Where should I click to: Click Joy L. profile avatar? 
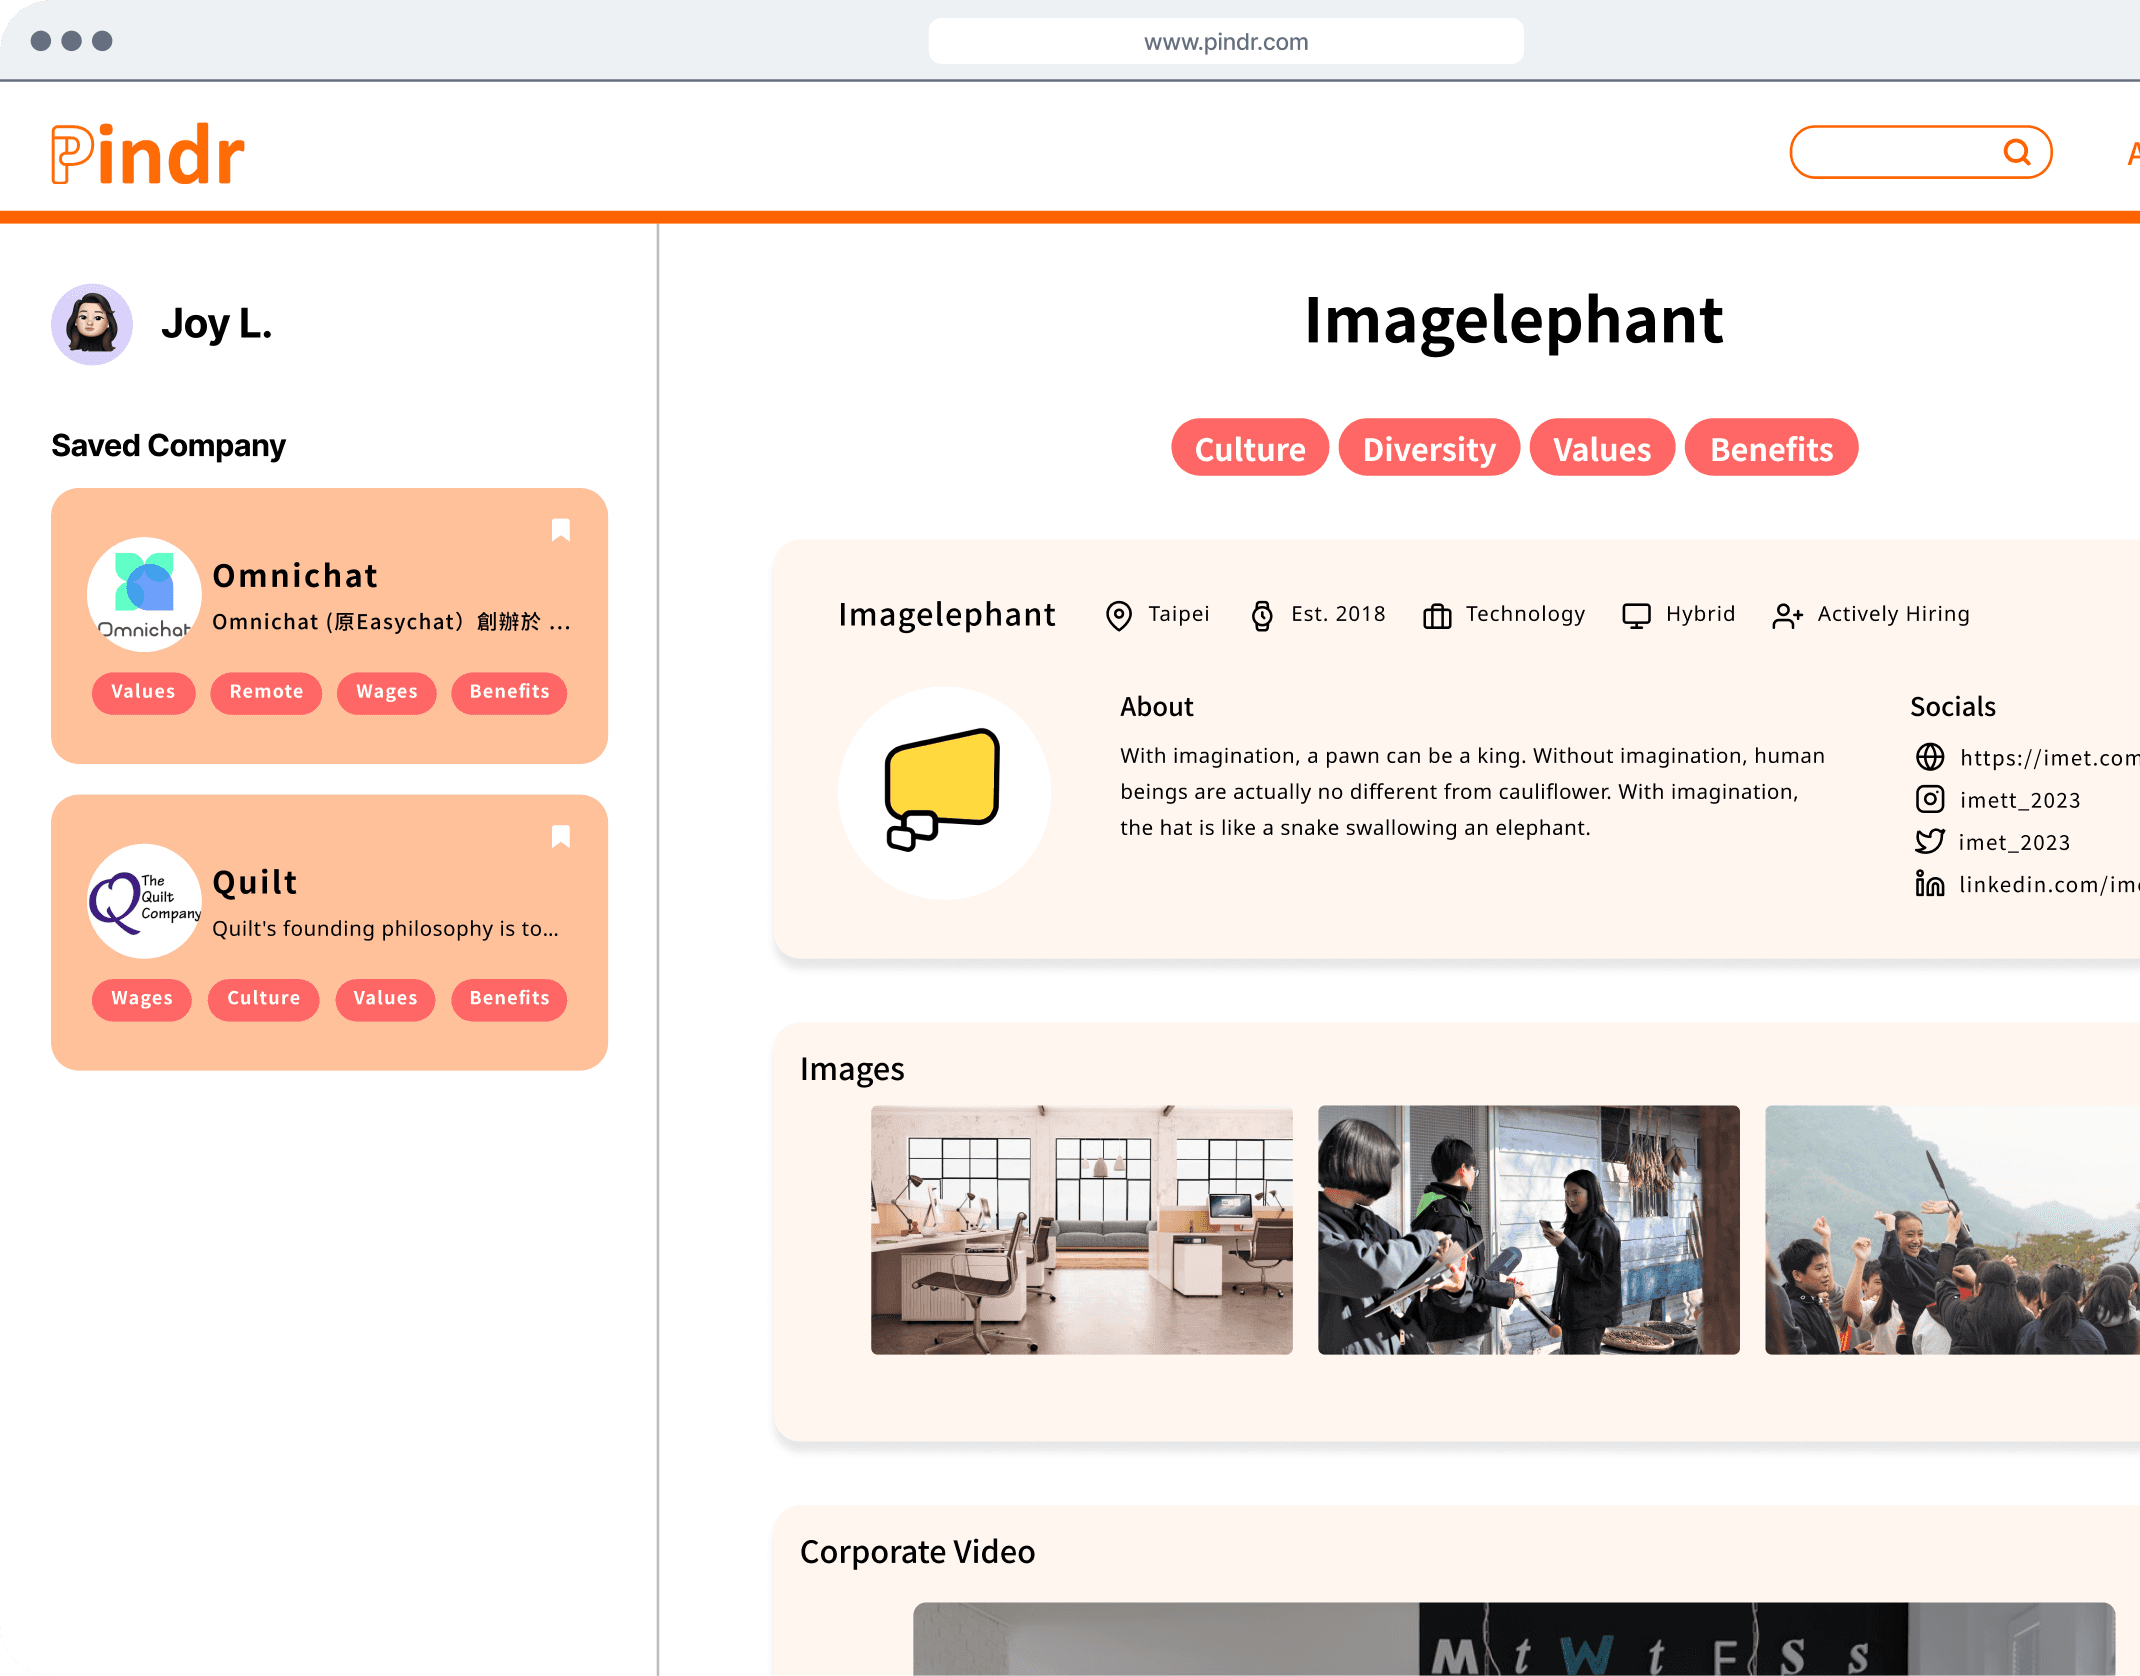coord(92,324)
